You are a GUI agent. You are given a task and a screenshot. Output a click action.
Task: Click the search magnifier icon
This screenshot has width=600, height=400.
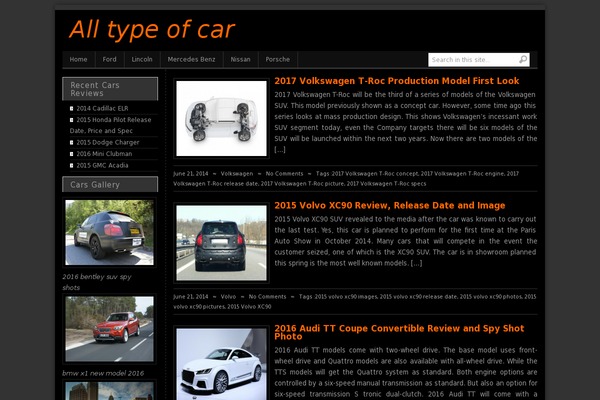[523, 59]
